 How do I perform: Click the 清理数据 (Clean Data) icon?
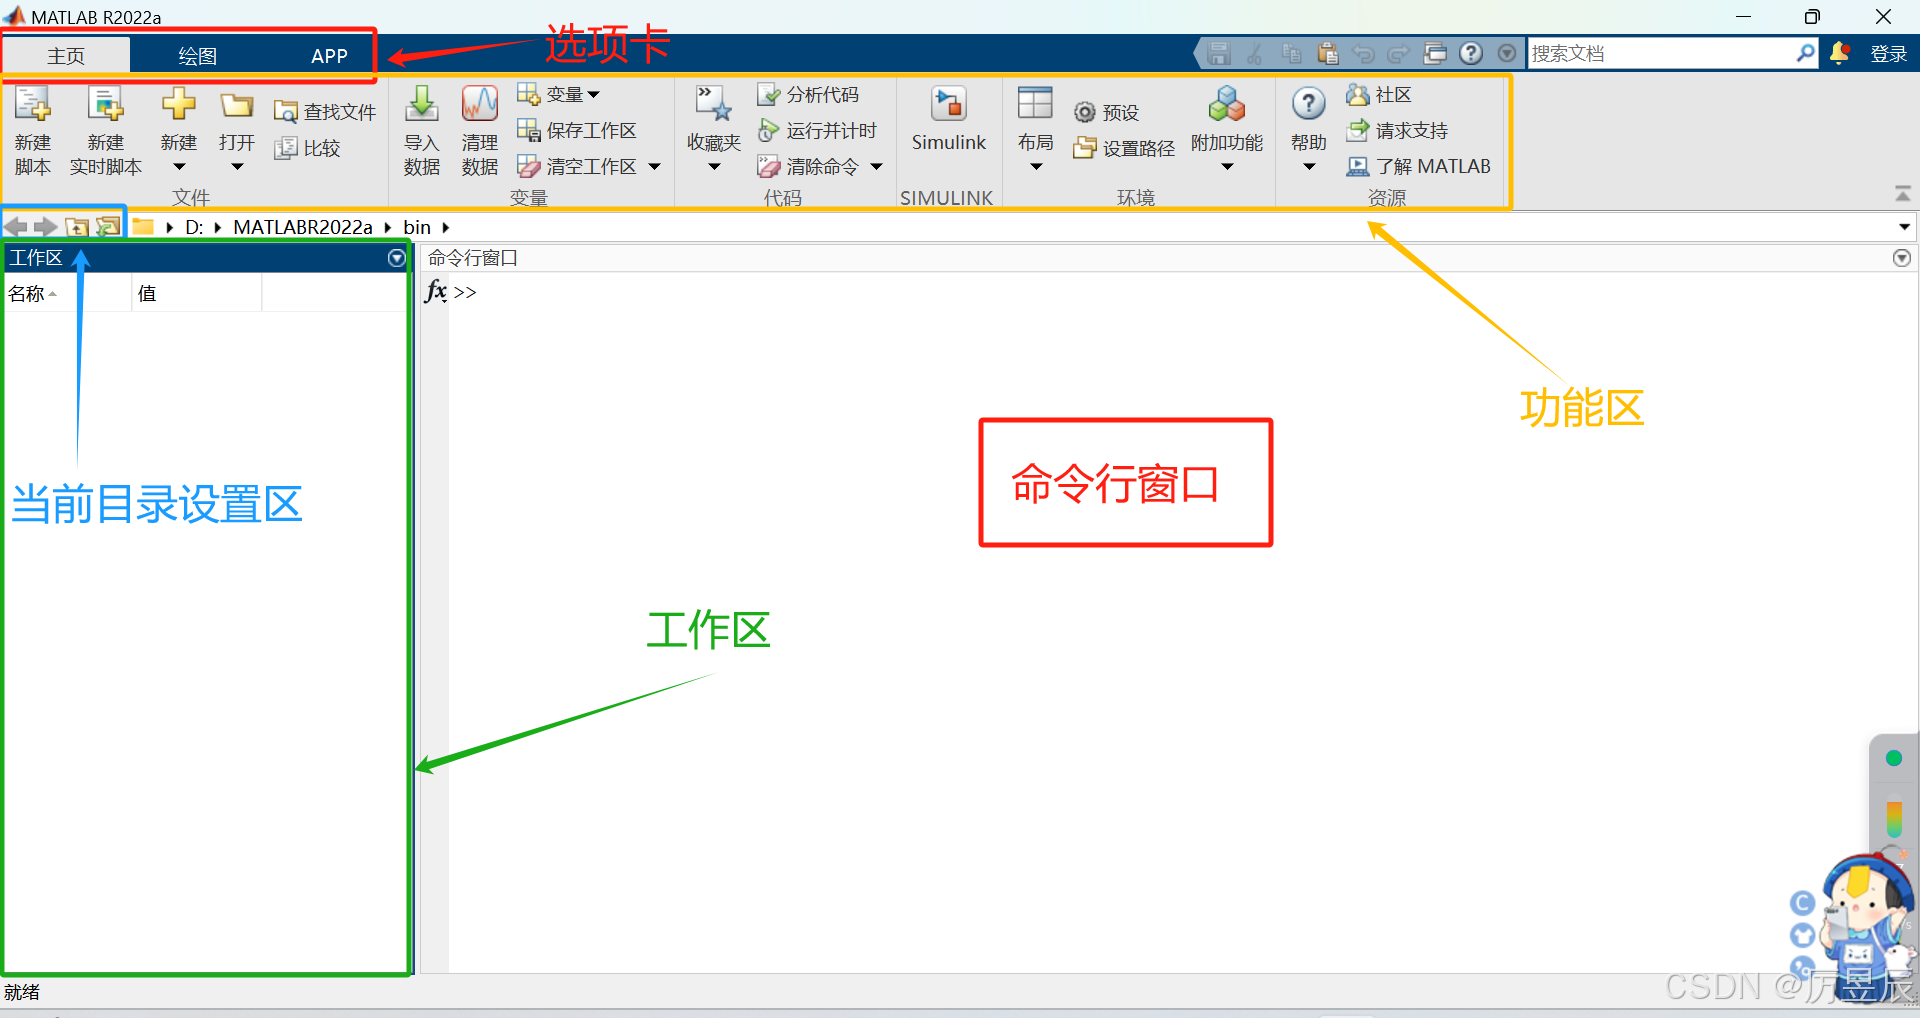pos(479,104)
